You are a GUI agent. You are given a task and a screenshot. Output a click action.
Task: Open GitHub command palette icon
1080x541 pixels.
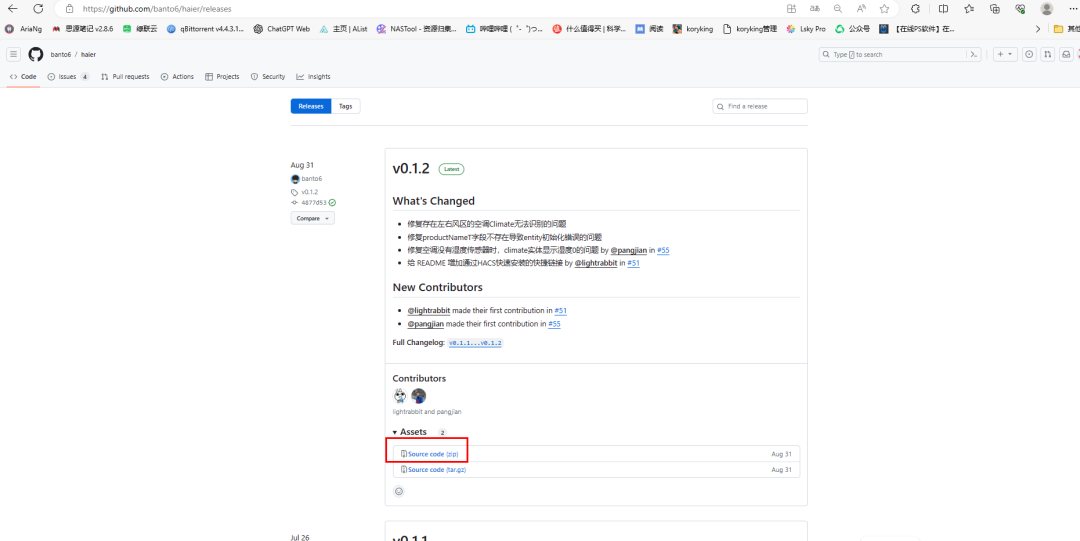(974, 54)
